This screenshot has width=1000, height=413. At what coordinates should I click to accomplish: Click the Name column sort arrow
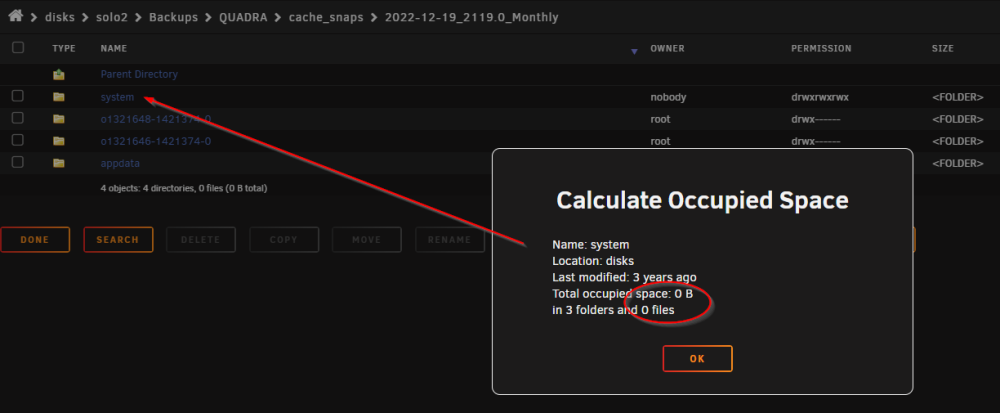pyautogui.click(x=634, y=52)
